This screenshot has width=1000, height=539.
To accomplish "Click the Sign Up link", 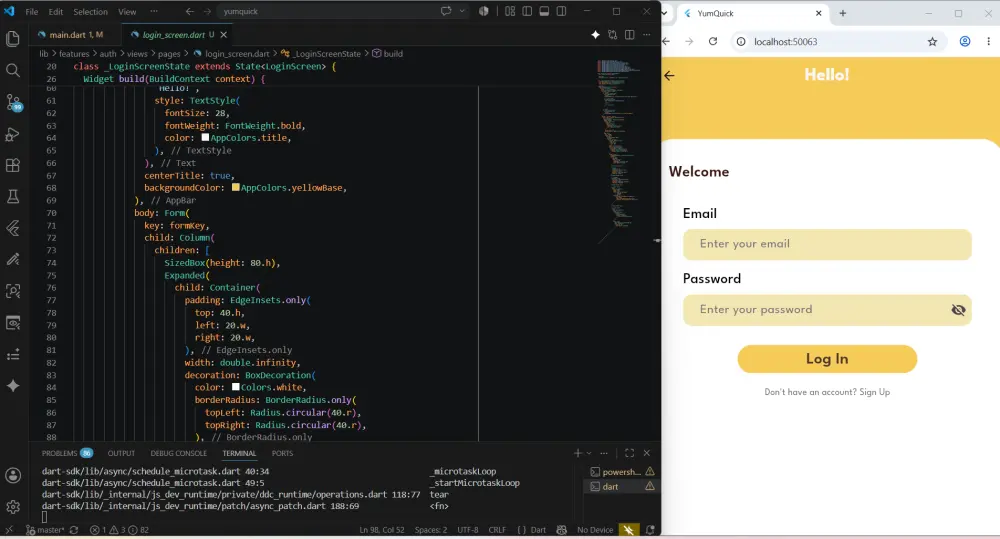I will coord(874,392).
